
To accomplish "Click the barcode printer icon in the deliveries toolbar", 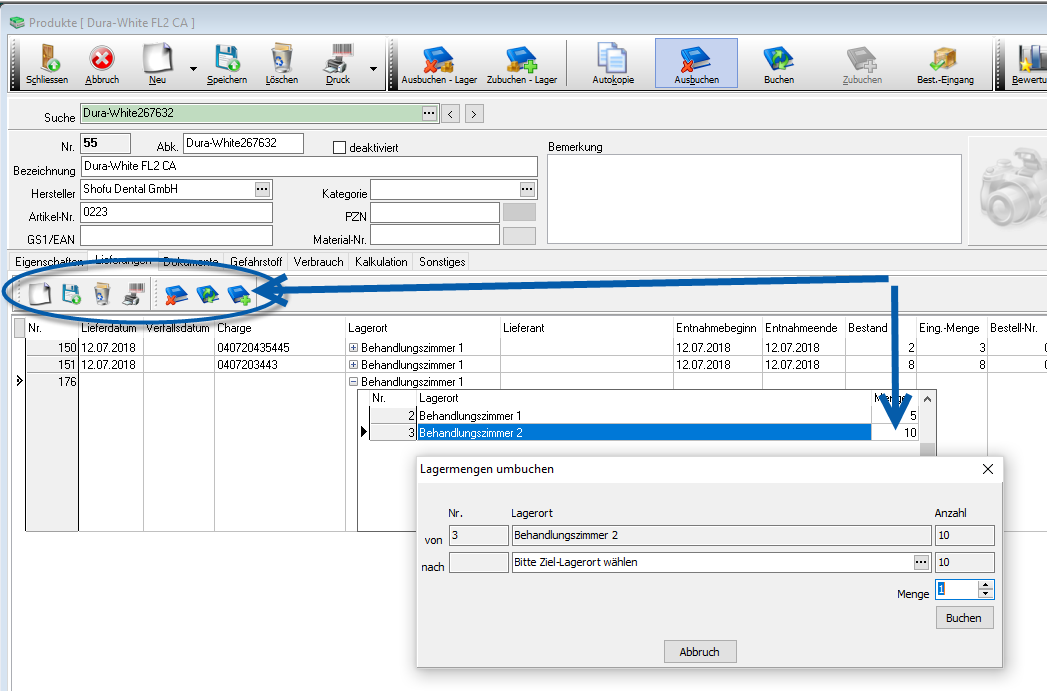I will pyautogui.click(x=134, y=294).
